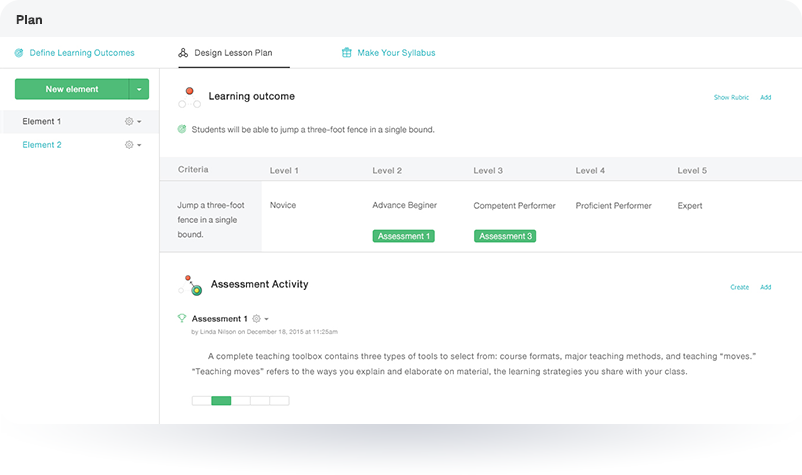Click the Assessment 3 tag under Level 3

(505, 236)
